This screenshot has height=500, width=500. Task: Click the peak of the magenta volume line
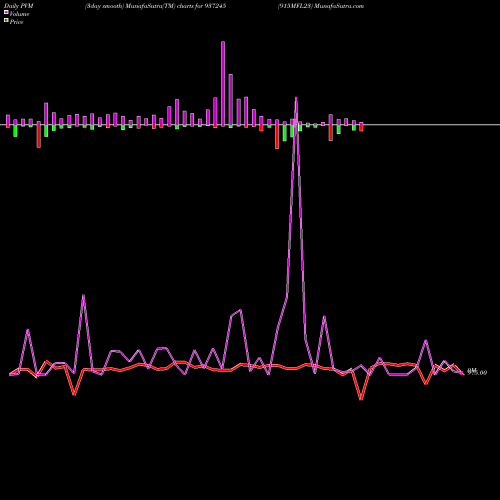296,98
